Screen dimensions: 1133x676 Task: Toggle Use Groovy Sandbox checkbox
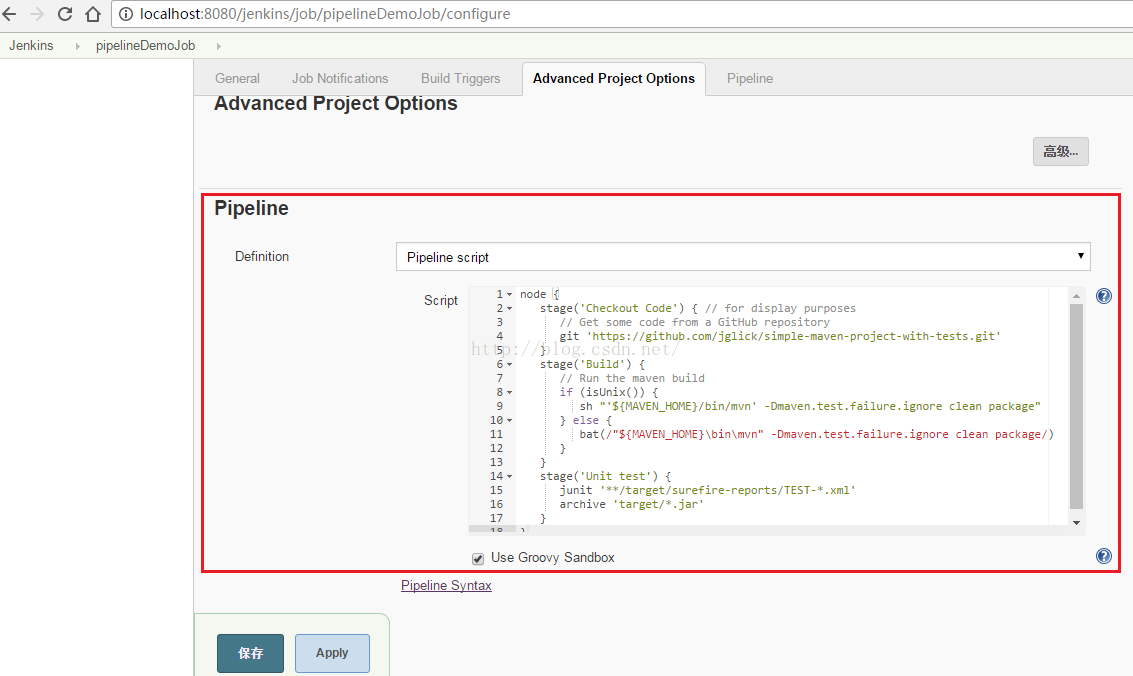coord(478,558)
